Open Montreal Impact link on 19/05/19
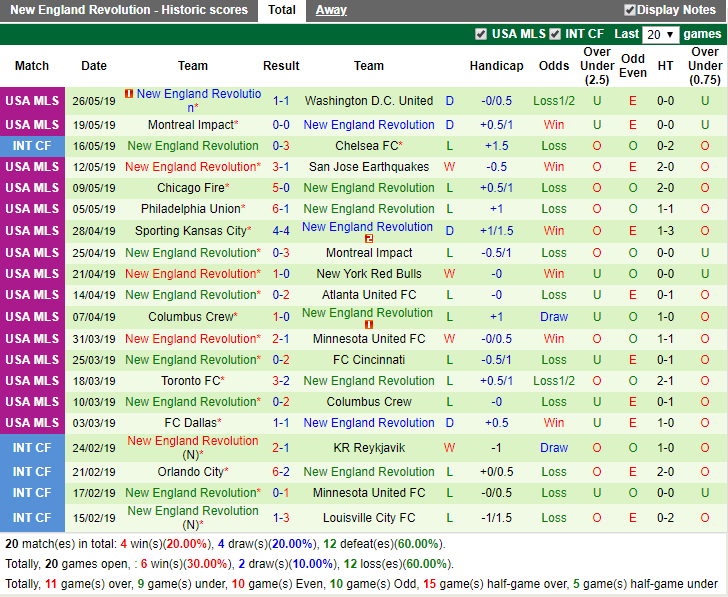Viewport: 728px width, 597px height. pos(190,125)
